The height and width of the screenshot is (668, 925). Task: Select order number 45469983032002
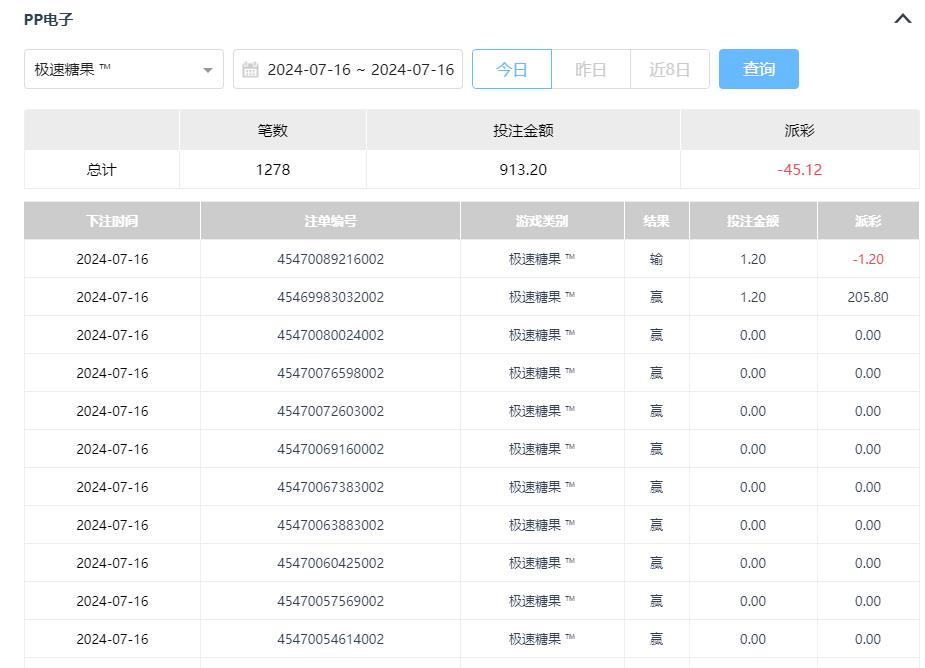[330, 297]
